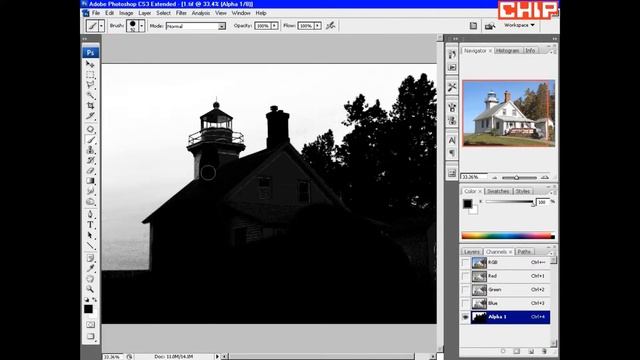Select the History Brush tool
Image resolution: width=640 pixels, height=360 pixels.
pyautogui.click(x=90, y=160)
